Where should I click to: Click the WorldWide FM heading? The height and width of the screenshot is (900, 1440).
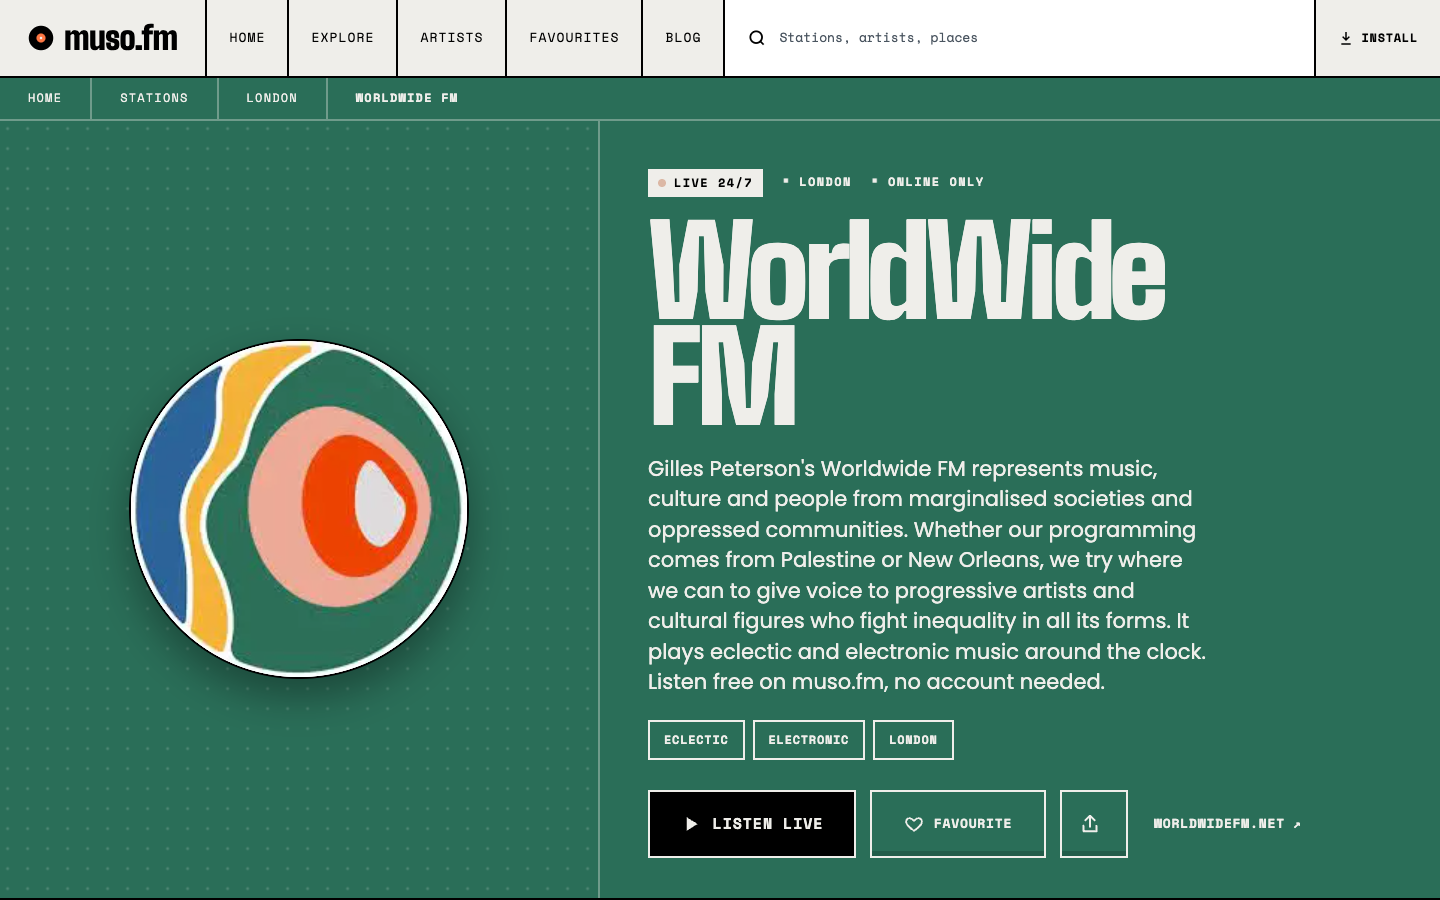click(x=907, y=322)
